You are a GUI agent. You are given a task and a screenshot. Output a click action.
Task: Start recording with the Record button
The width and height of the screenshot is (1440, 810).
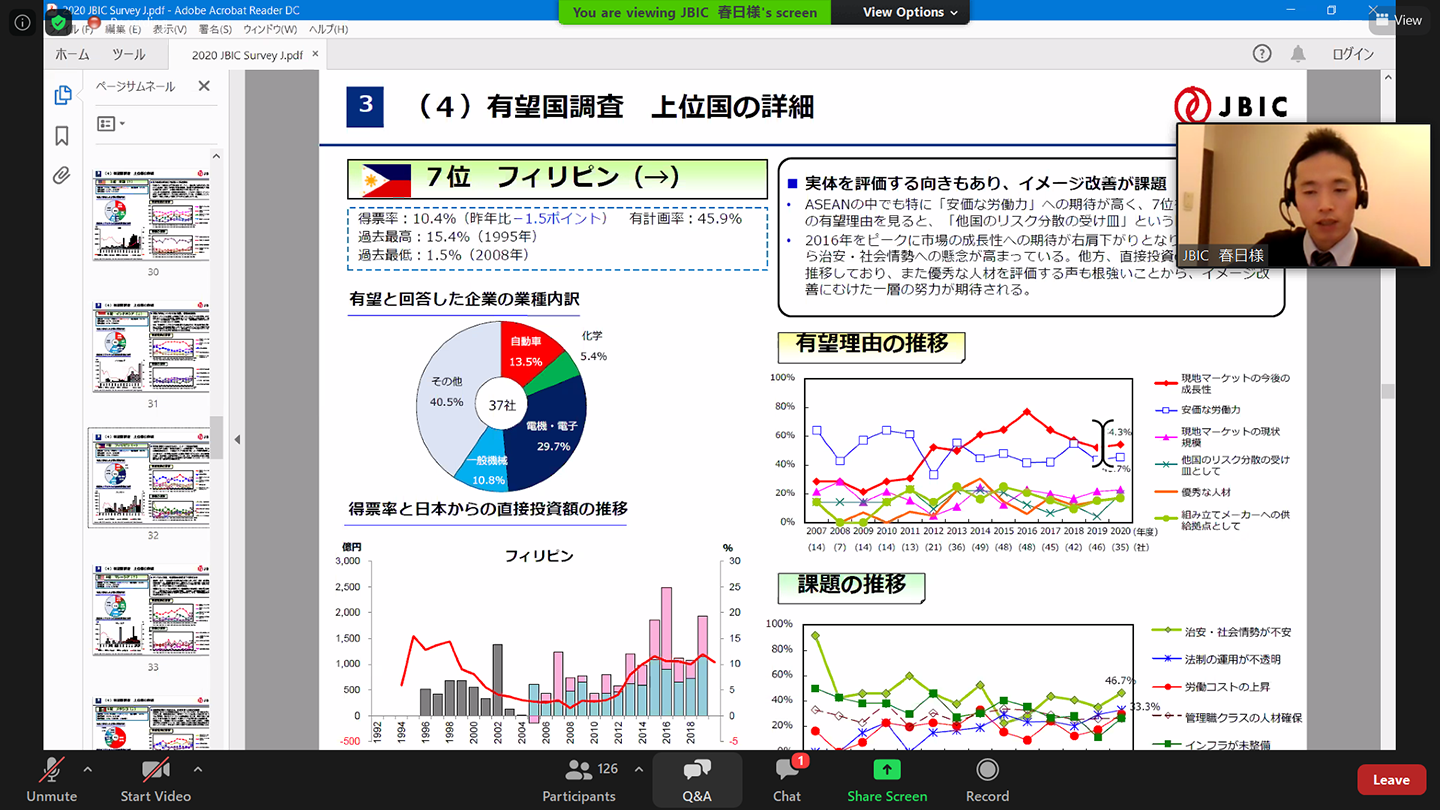(x=987, y=780)
